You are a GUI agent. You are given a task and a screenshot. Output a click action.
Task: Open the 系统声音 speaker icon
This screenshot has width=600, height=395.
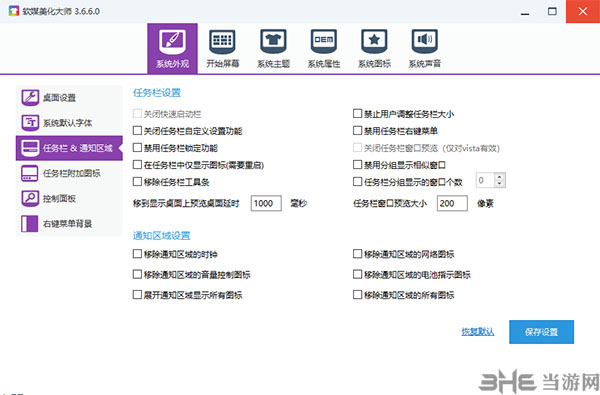pos(425,42)
